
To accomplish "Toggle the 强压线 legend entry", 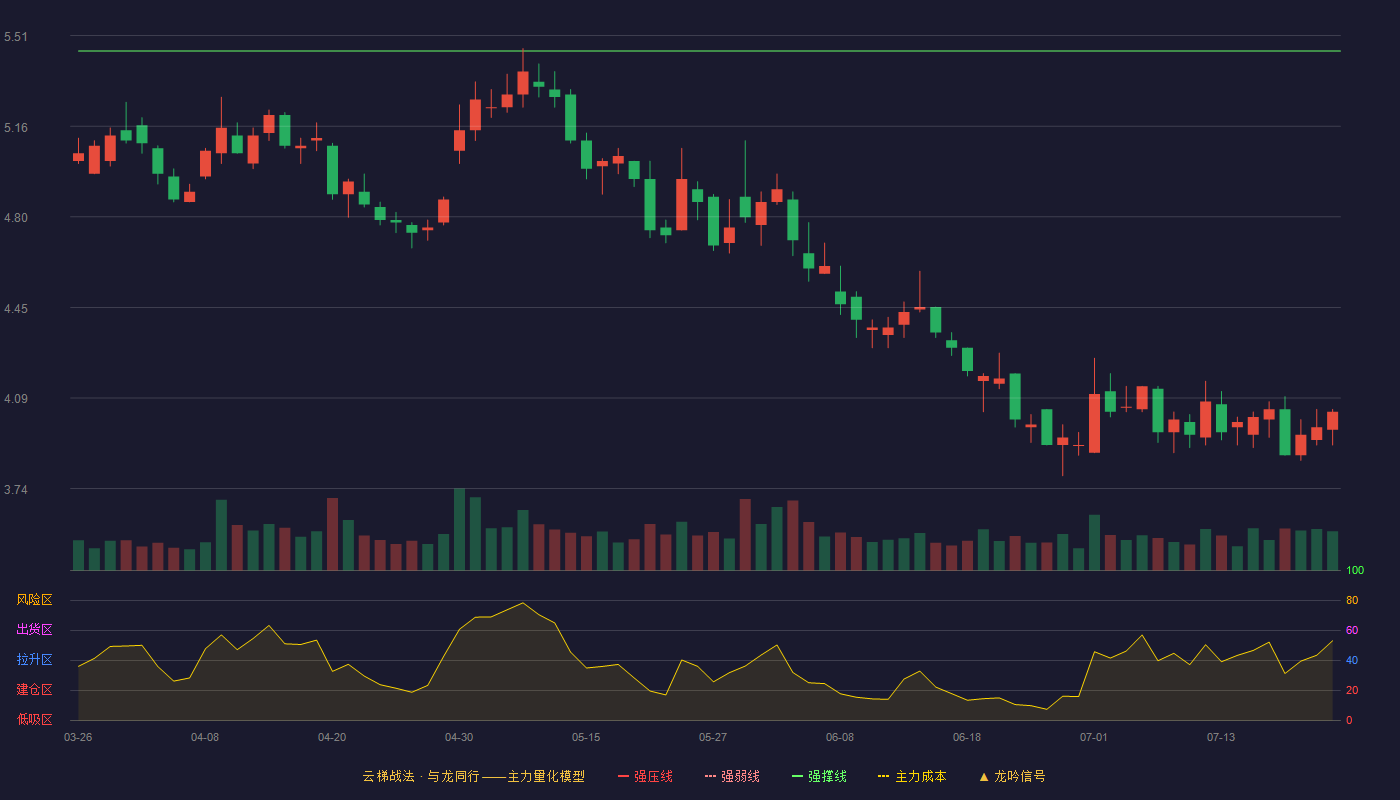I will click(x=645, y=776).
